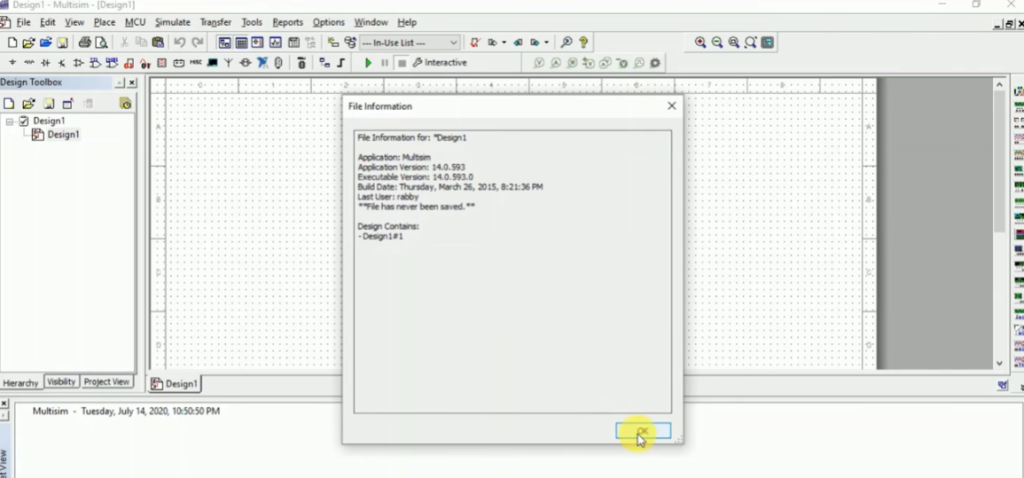The height and width of the screenshot is (478, 1024).
Task: Open the In-Use List dropdown
Action: pos(409,42)
